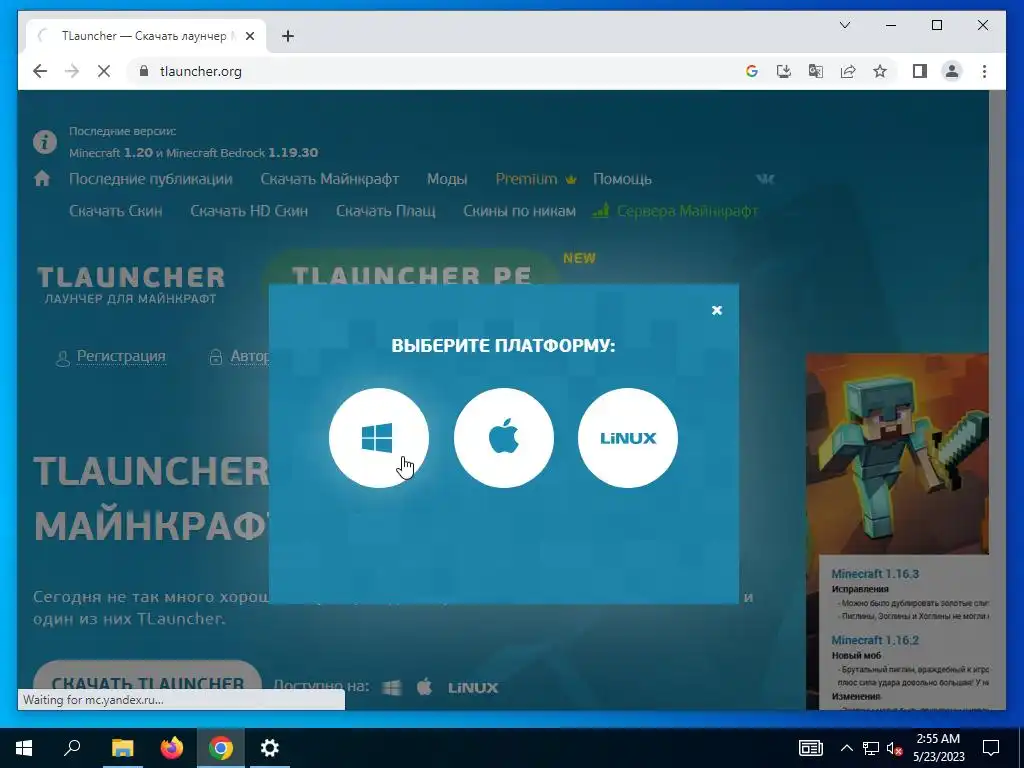Open the Premium menu item

point(536,179)
